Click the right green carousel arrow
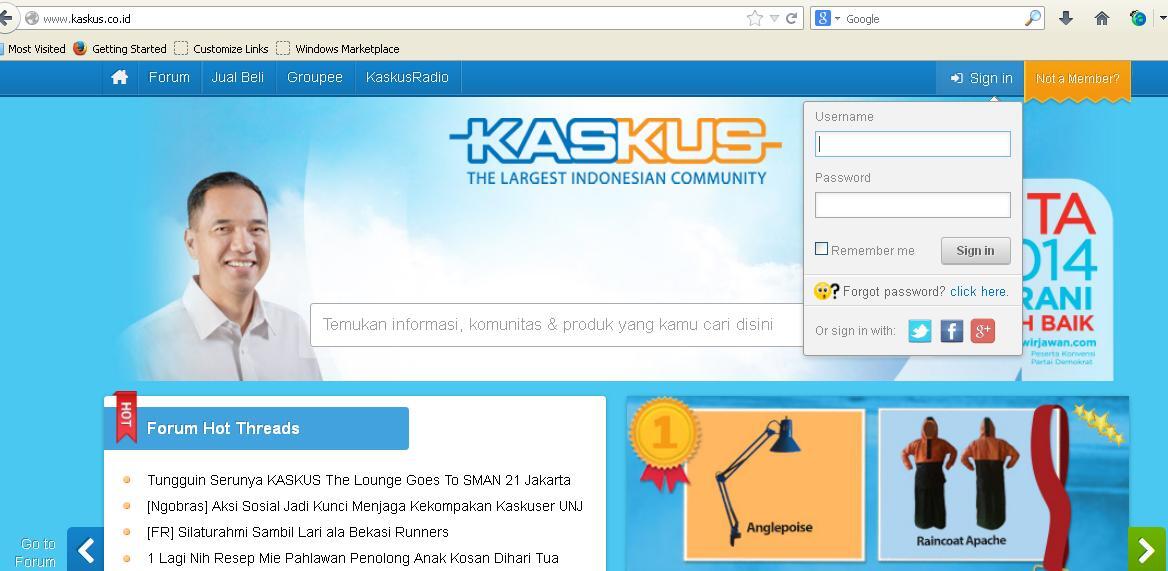 1147,549
